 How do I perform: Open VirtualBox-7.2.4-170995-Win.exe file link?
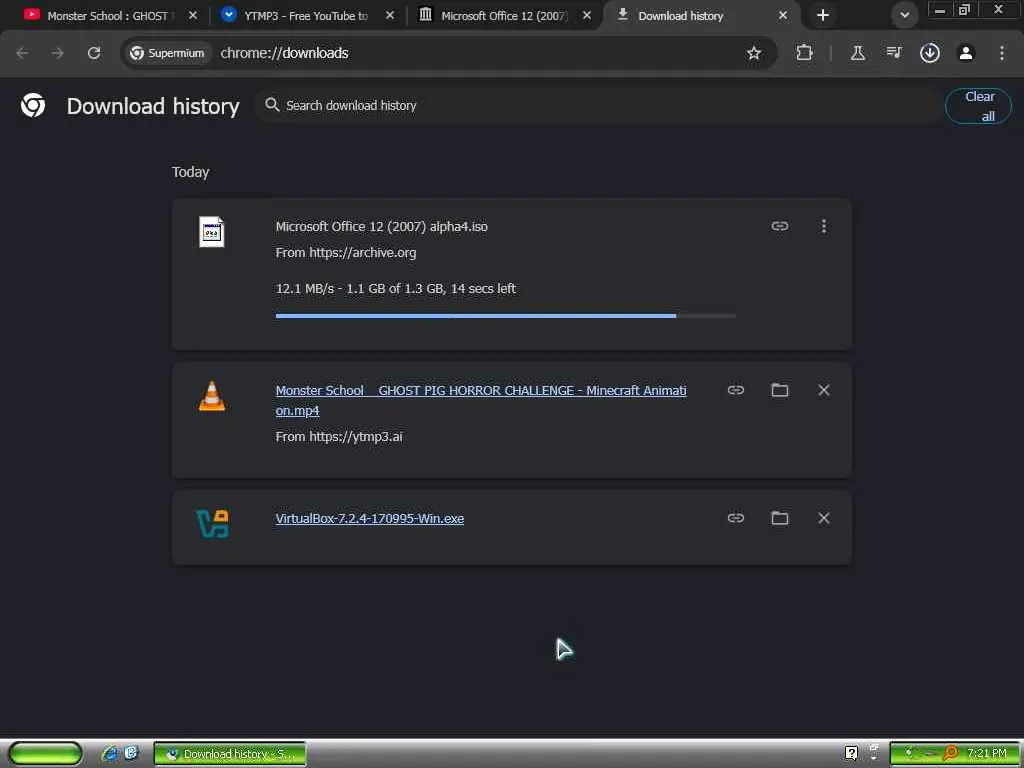[370, 519]
